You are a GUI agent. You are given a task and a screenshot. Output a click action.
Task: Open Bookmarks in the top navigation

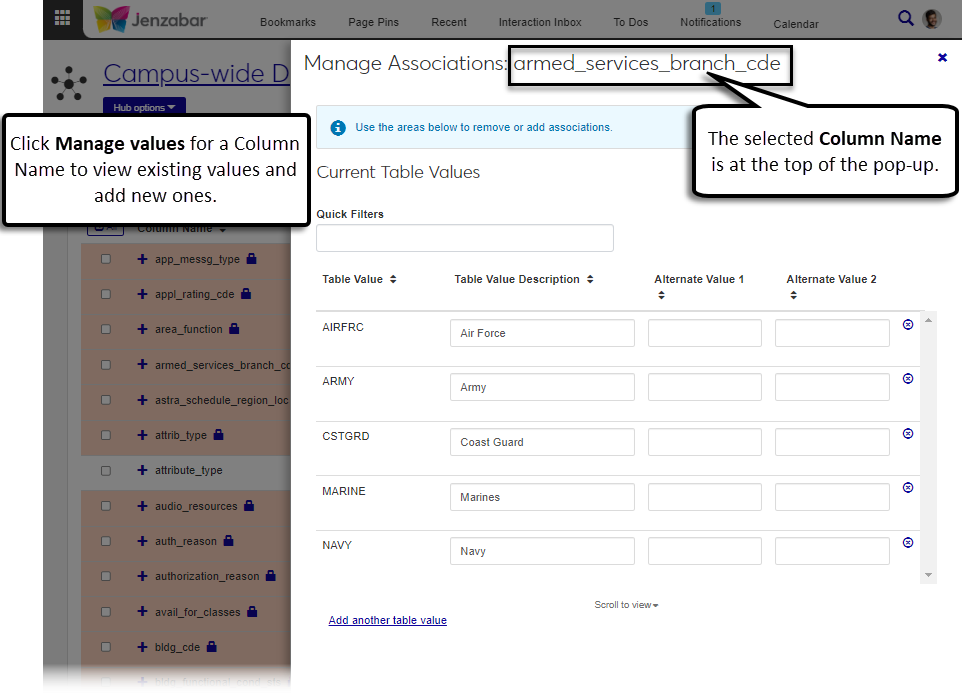288,22
